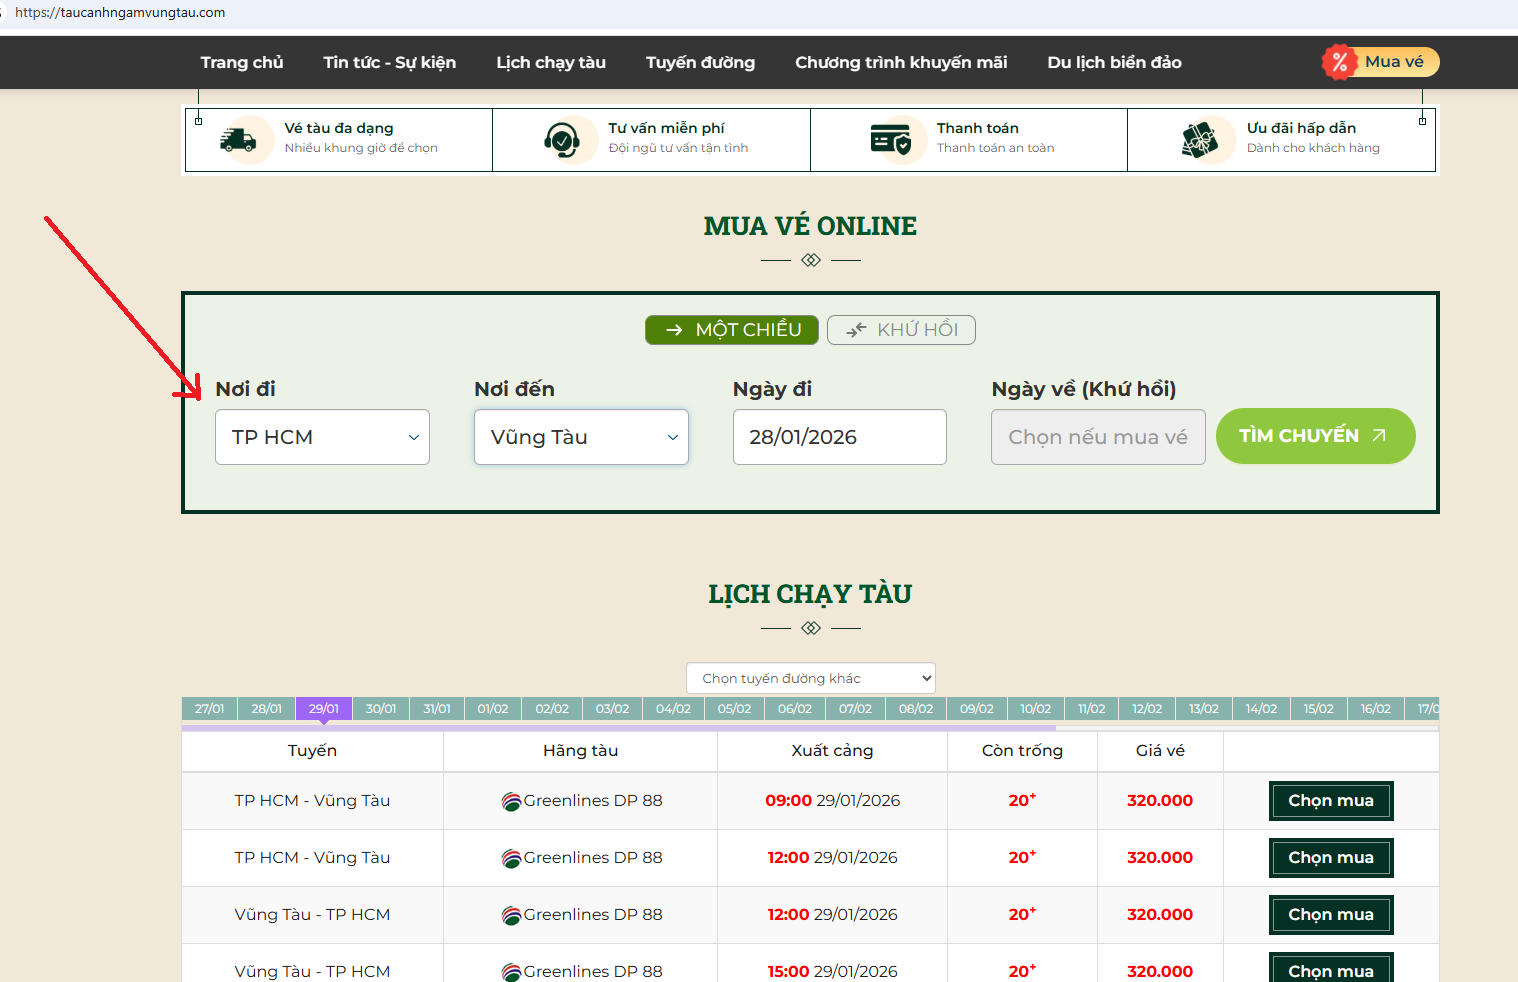Click Greenlines logo in first 12:00 row
Viewport: 1518px width, 982px height.
click(511, 858)
